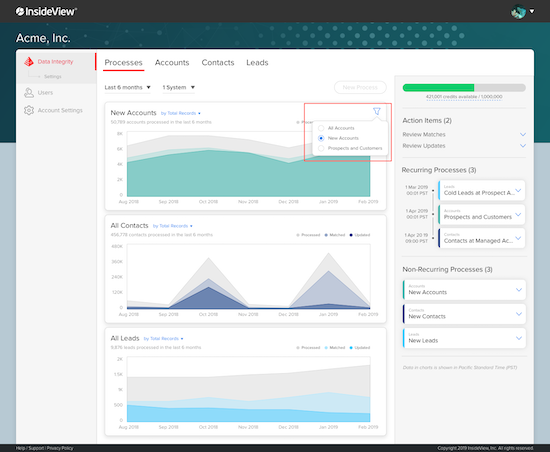Expand Contacts at Managed Ac... process
Viewport: 550px width, 452px height.
(518, 238)
